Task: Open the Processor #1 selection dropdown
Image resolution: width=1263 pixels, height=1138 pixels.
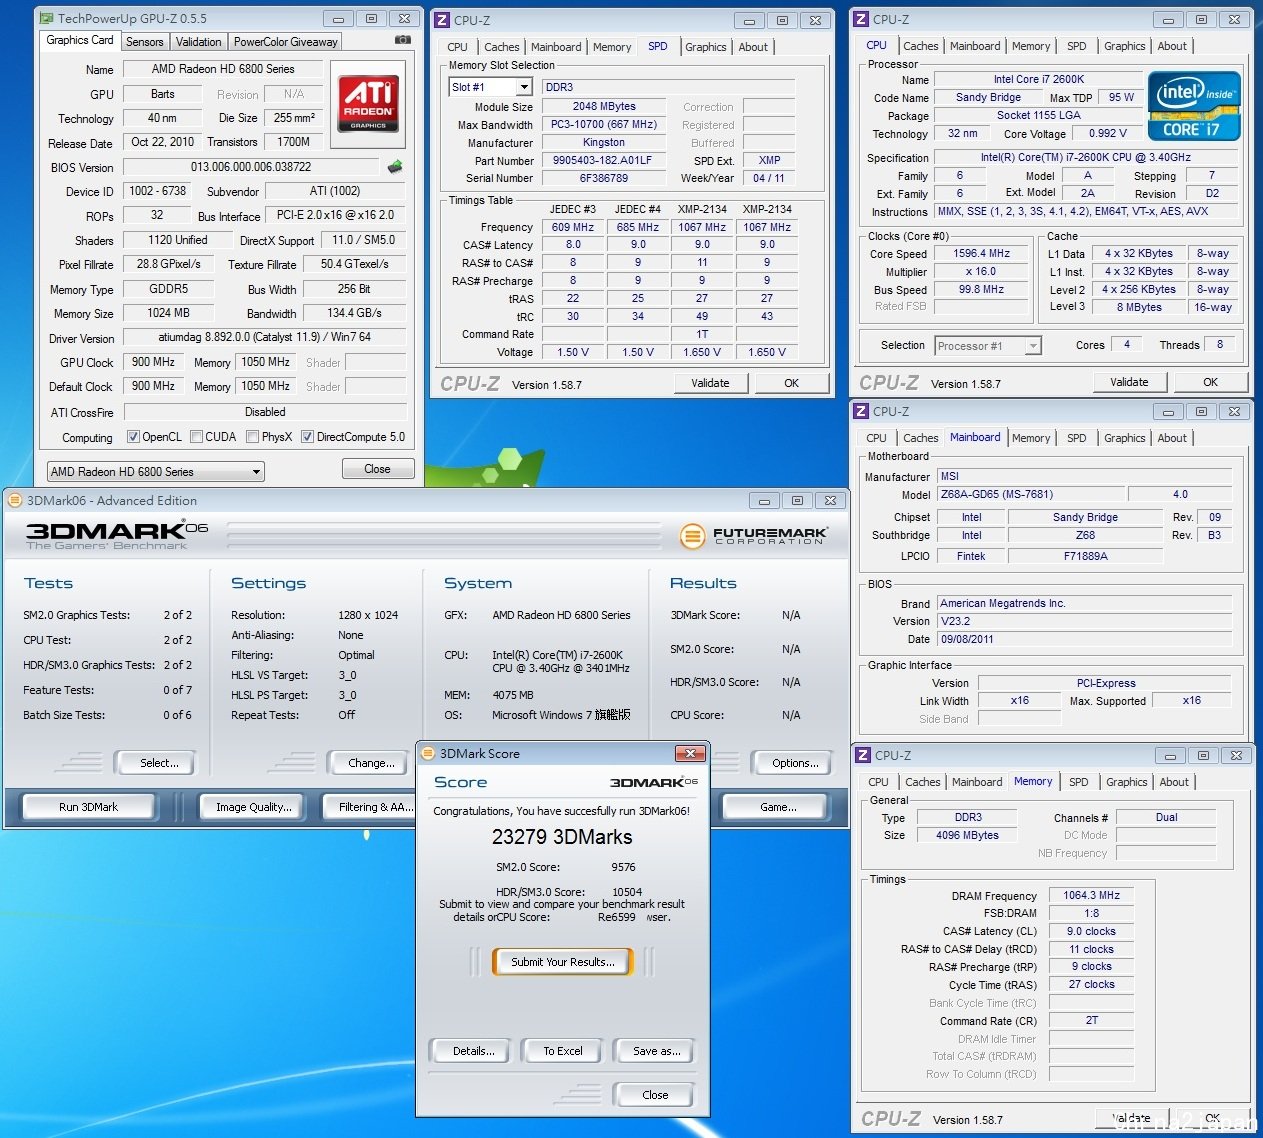Action: (x=988, y=346)
